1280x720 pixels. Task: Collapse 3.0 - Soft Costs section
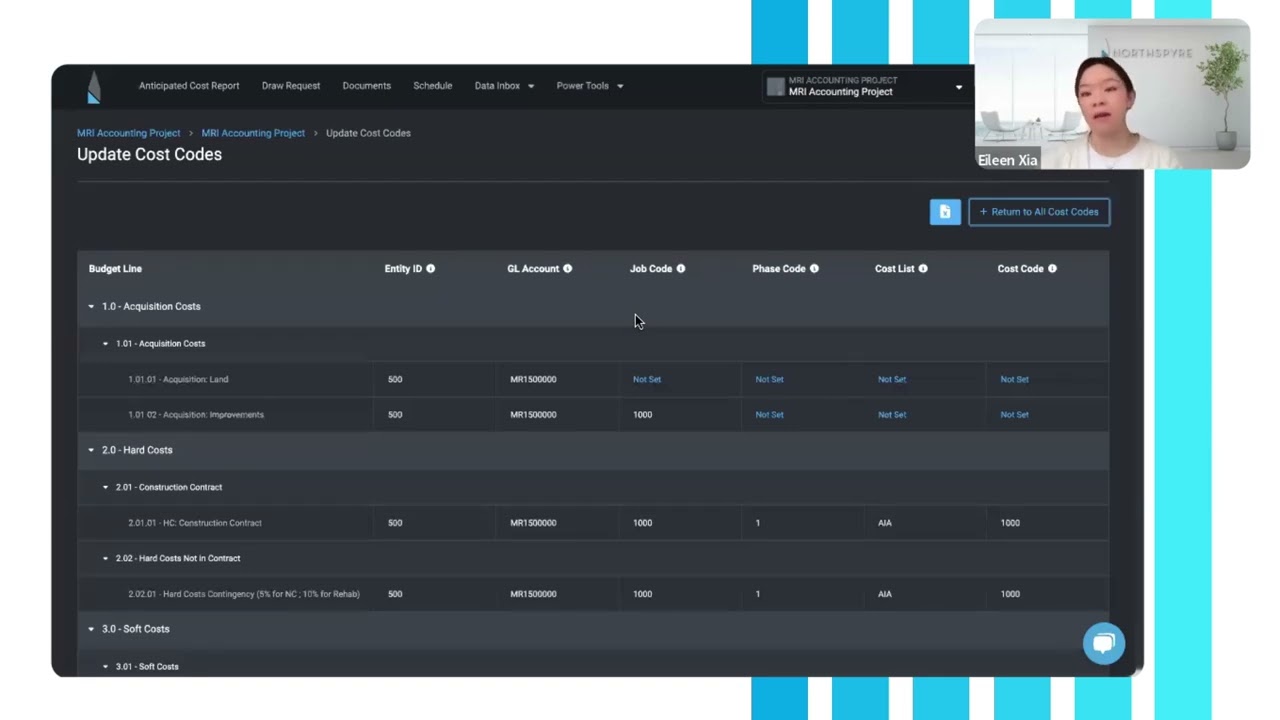[91, 629]
